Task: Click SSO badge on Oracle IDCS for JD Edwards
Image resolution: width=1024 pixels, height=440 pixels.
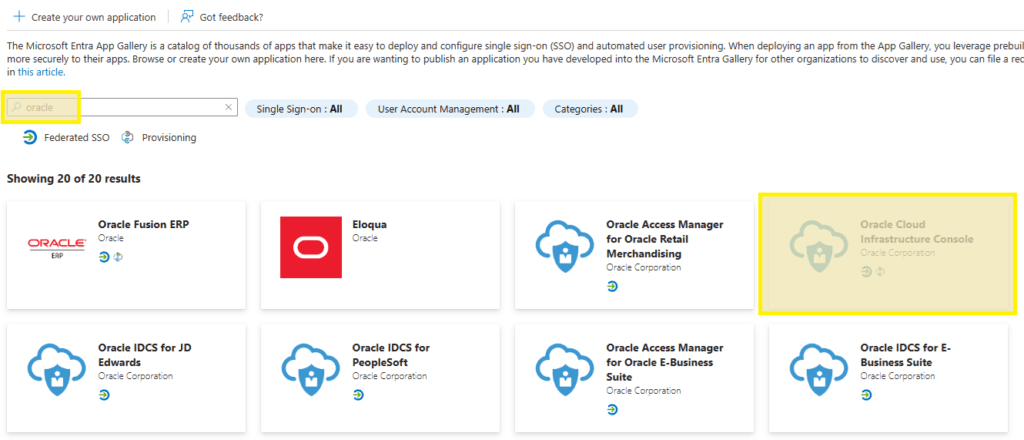Action: point(104,394)
